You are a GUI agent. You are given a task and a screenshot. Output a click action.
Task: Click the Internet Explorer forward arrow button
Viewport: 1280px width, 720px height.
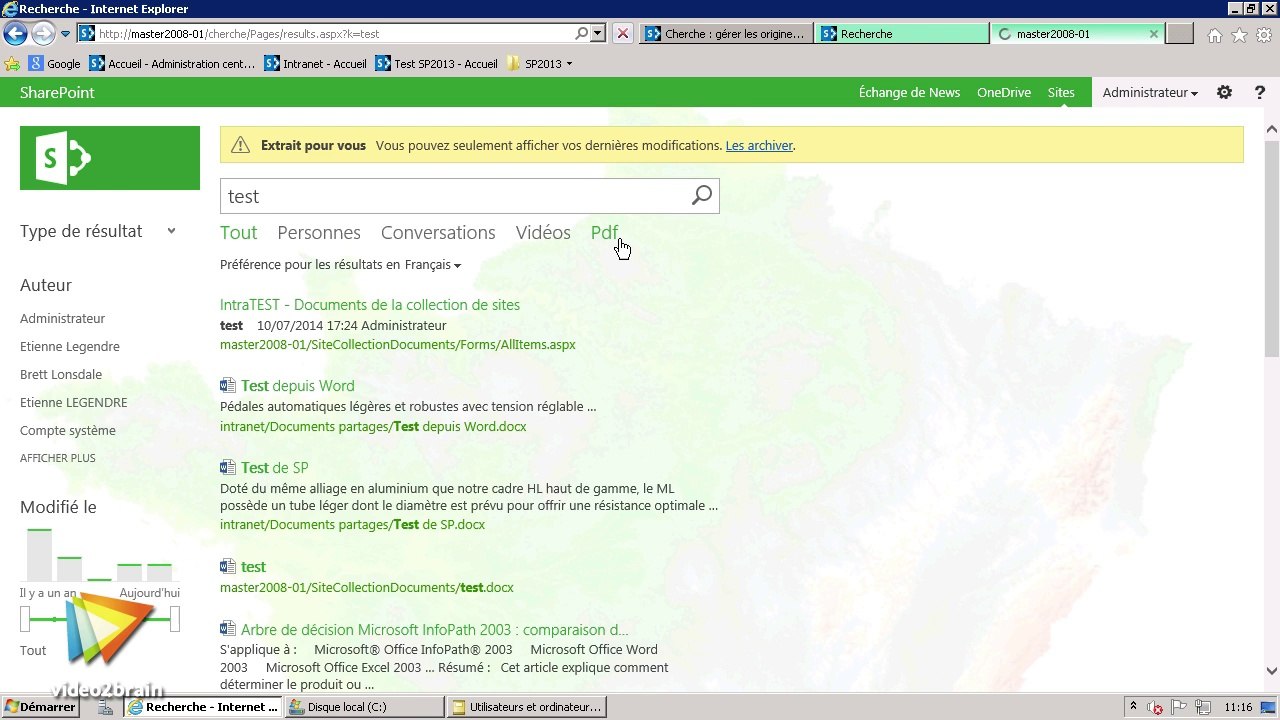(43, 34)
